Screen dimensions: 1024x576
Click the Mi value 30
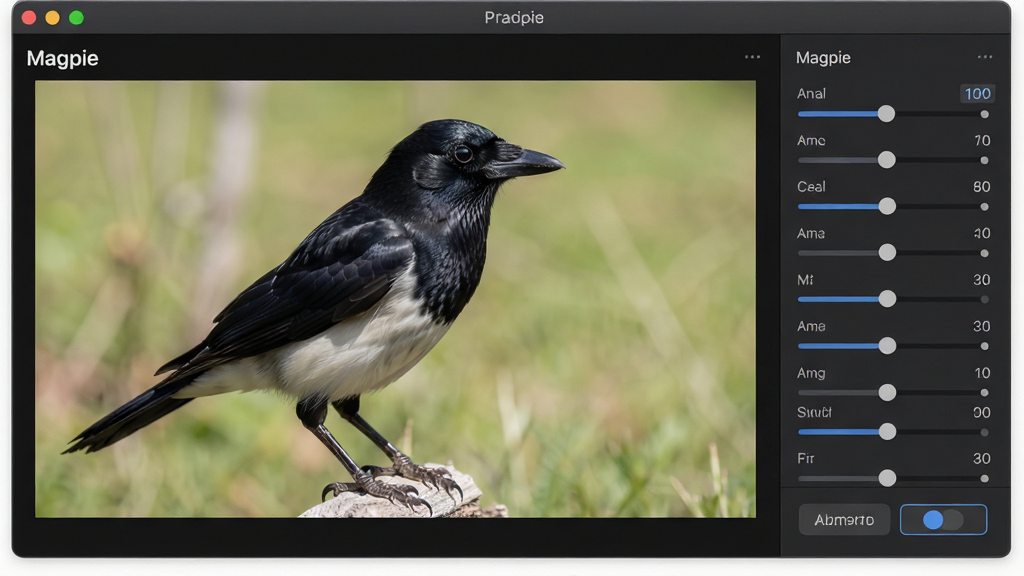click(x=982, y=280)
